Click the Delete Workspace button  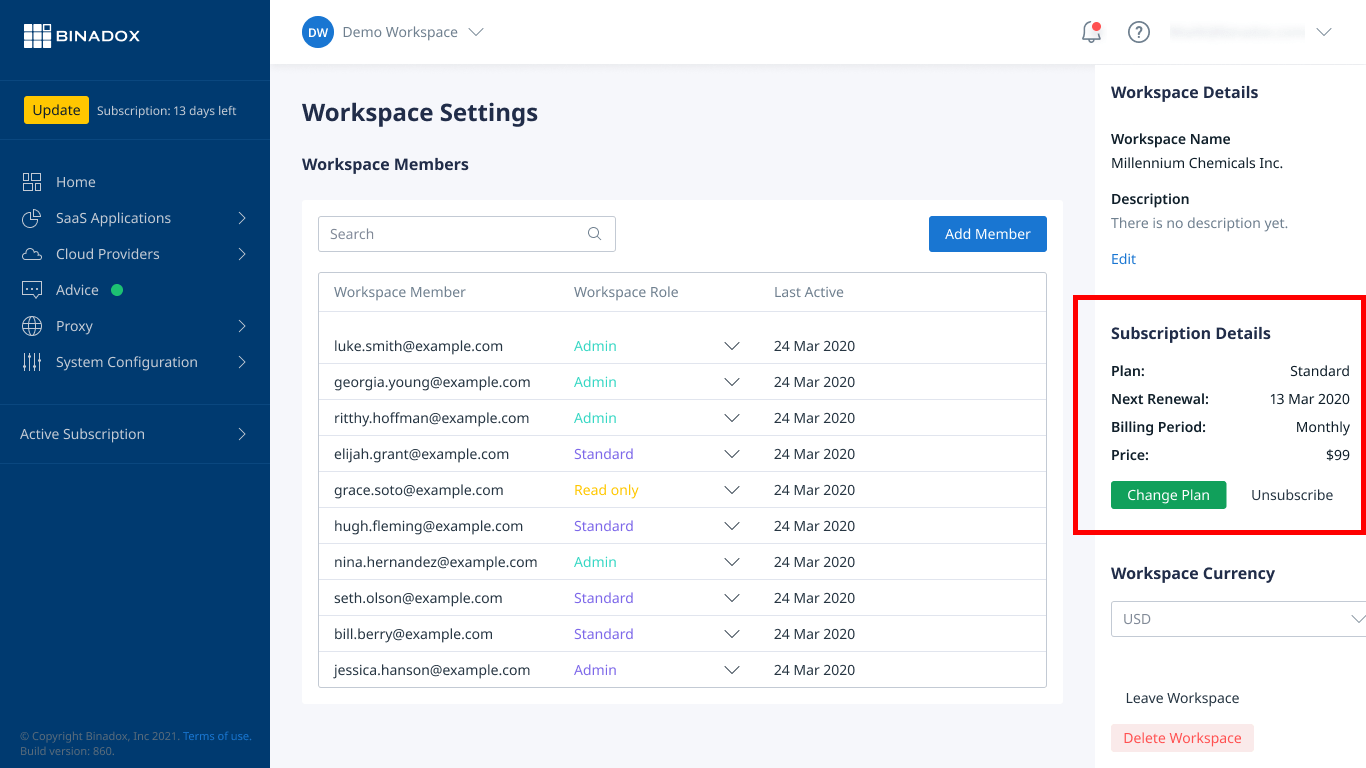pyautogui.click(x=1182, y=738)
